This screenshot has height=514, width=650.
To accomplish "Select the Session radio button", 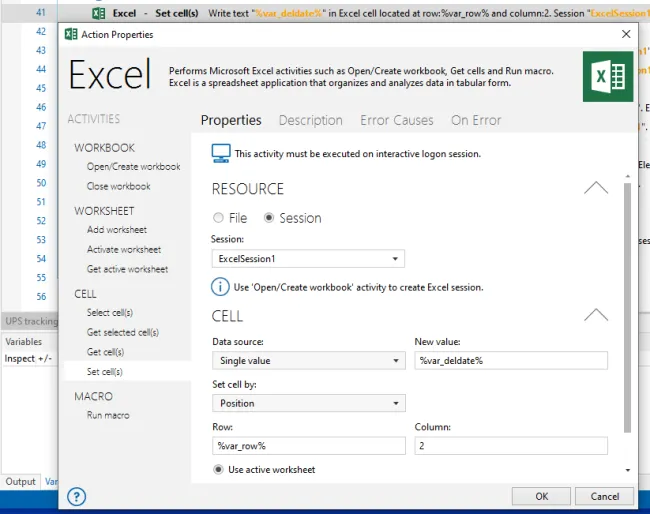I will point(269,218).
